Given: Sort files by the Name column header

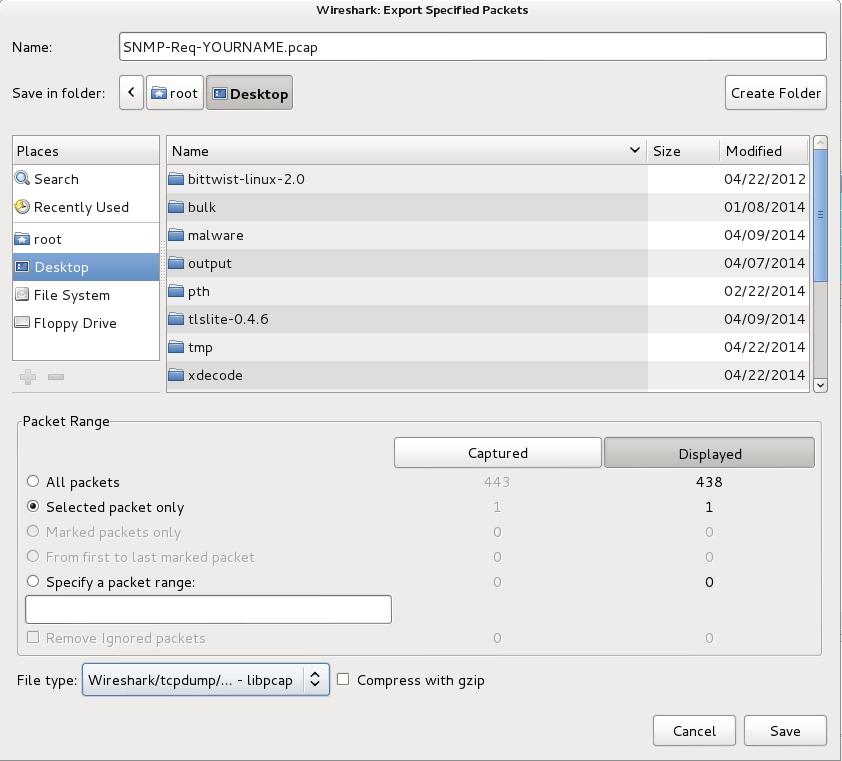Looking at the screenshot, I should click(x=400, y=151).
